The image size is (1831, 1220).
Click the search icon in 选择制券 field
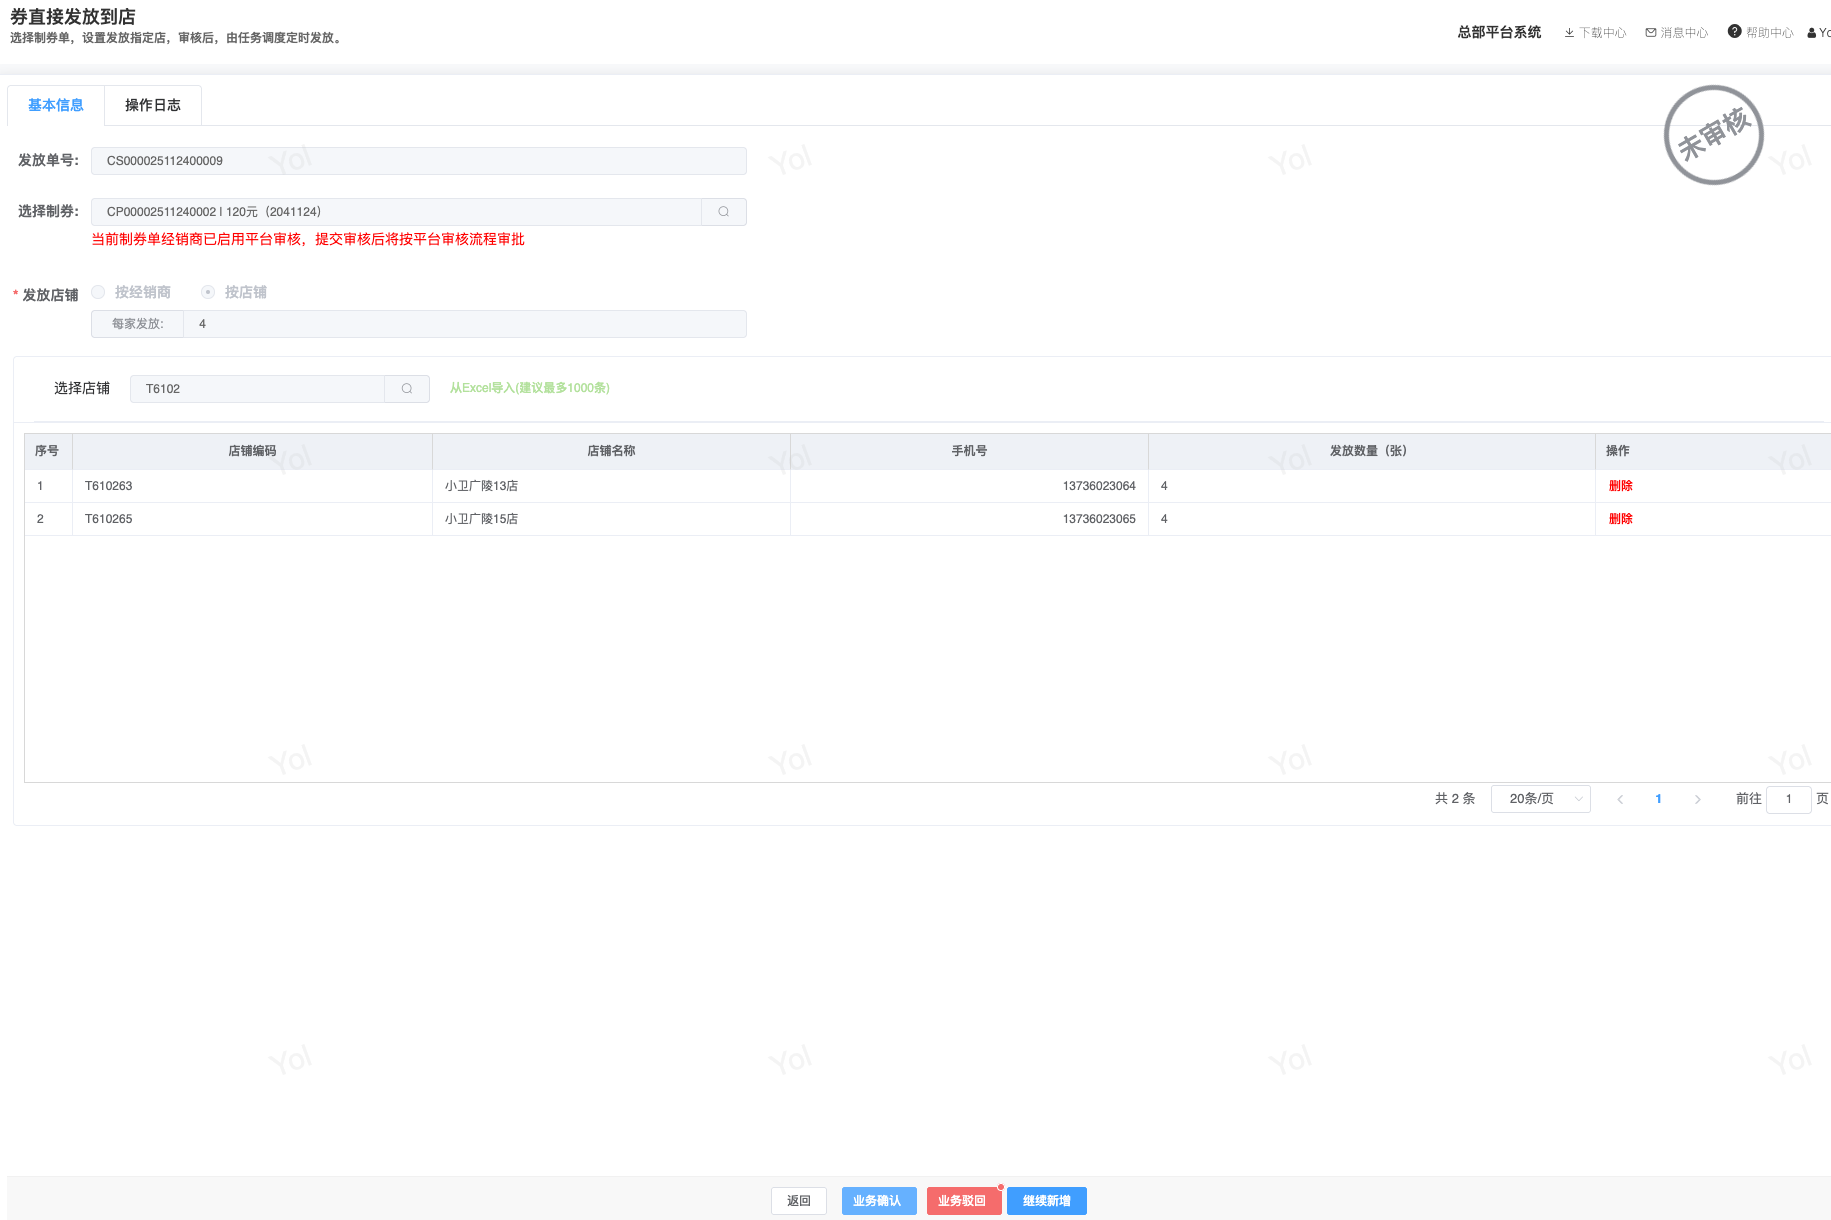723,212
